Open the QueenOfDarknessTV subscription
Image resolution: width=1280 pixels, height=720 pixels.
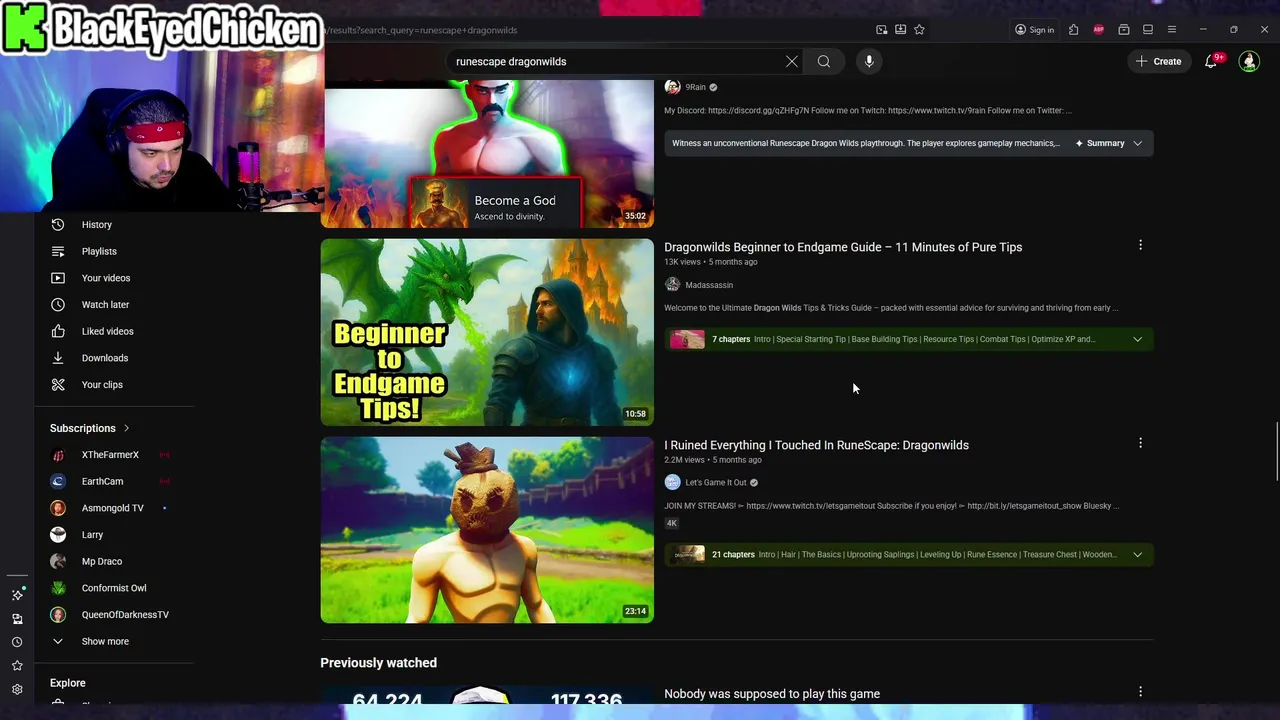tap(114, 615)
